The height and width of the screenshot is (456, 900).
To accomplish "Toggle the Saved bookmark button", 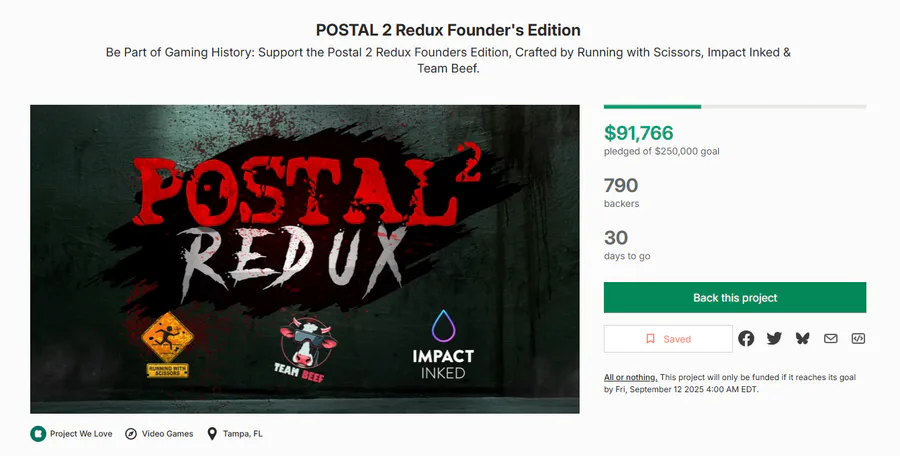I will (668, 339).
